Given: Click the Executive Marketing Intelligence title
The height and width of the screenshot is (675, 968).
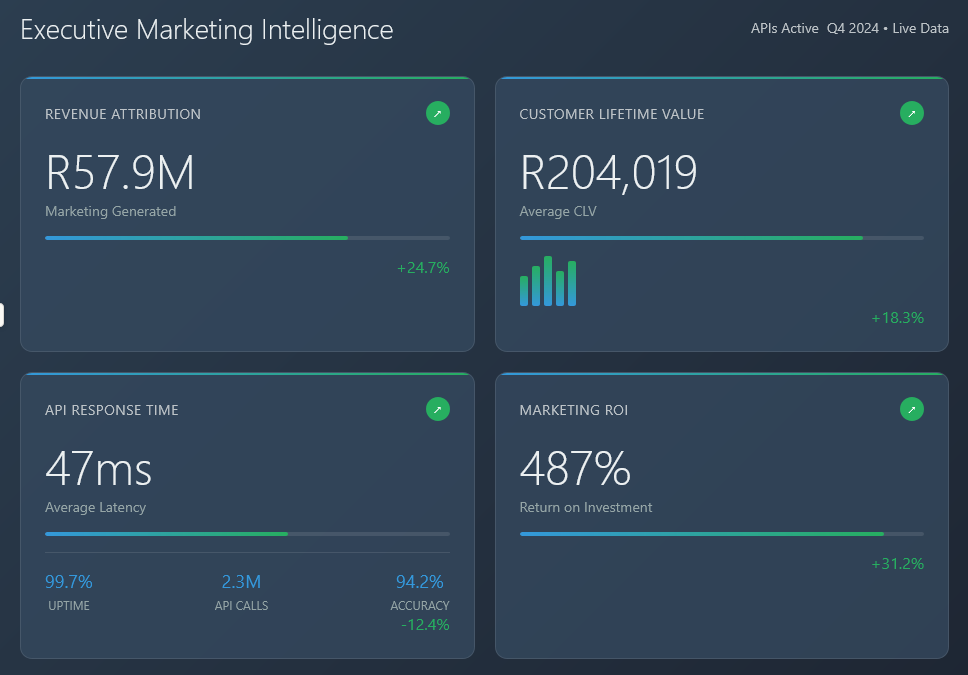Looking at the screenshot, I should (207, 30).
